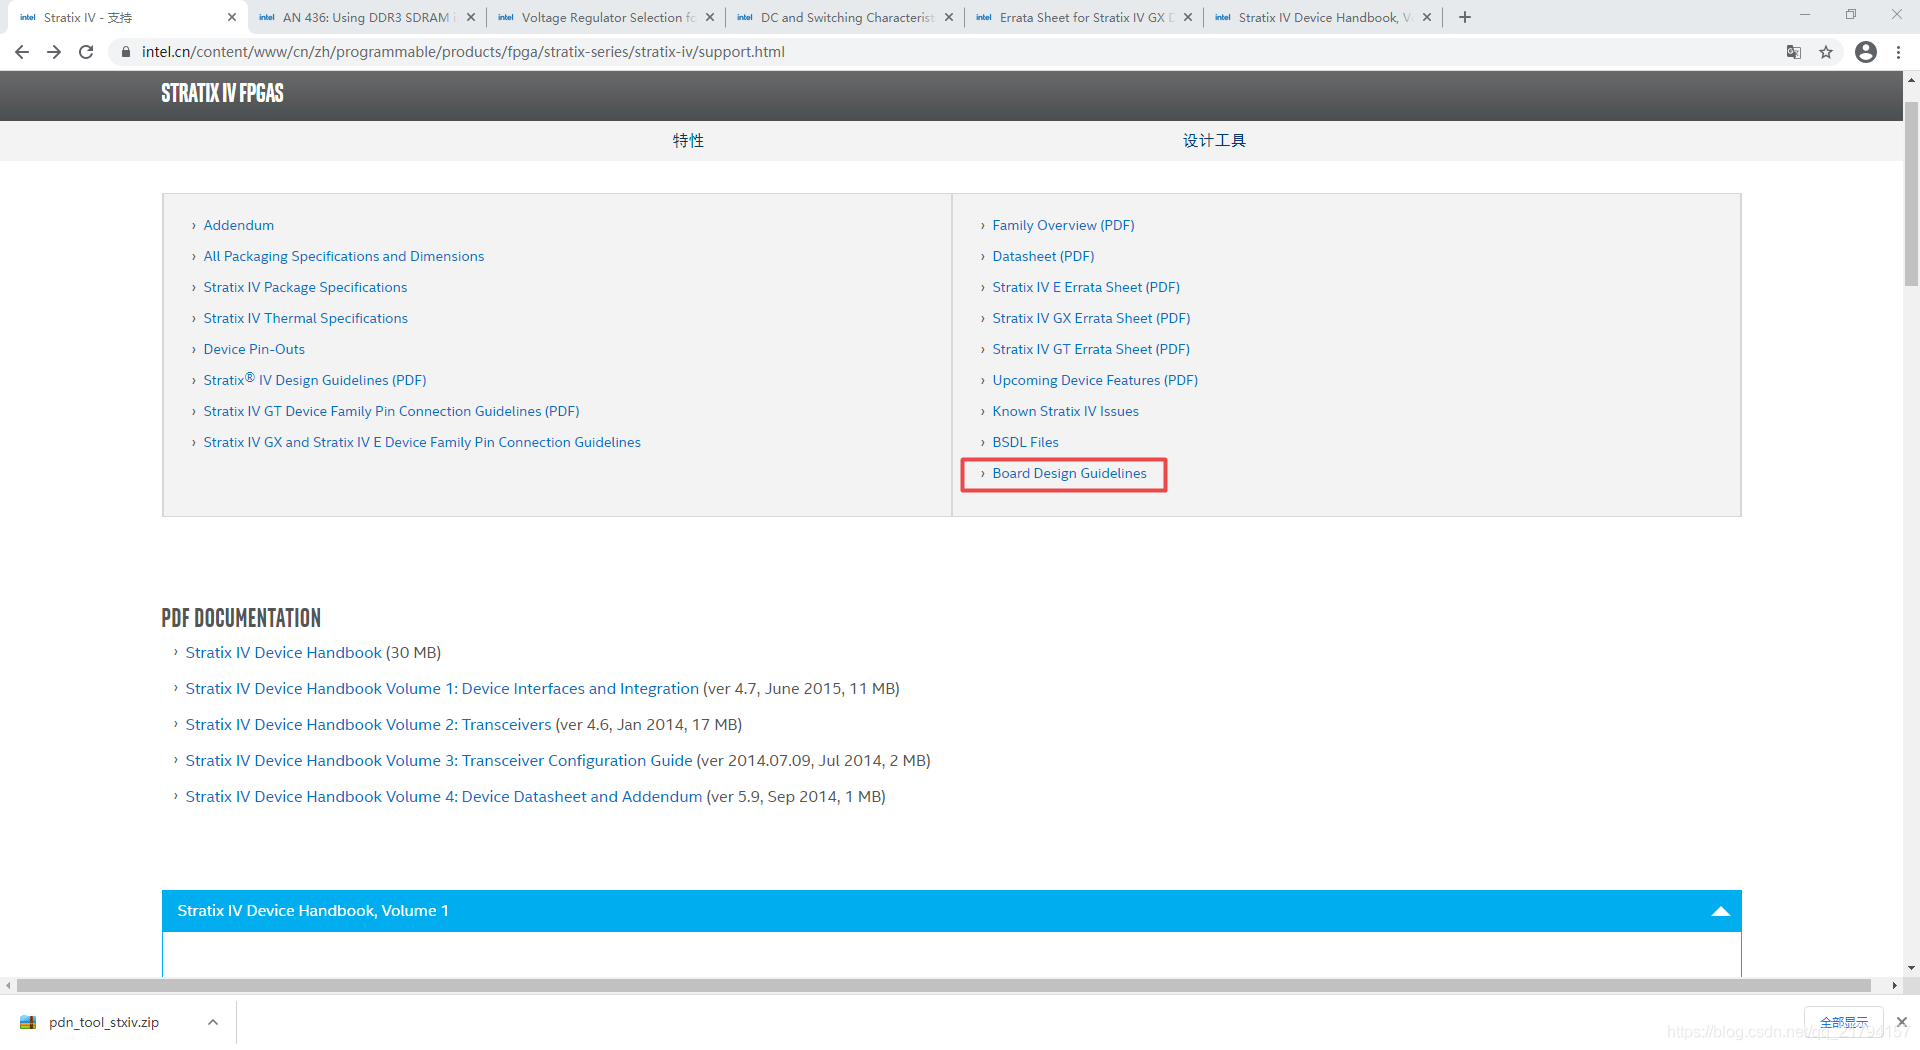Open Chrome three-dot menu
Viewport: 1920px width, 1050px height.
pos(1898,52)
